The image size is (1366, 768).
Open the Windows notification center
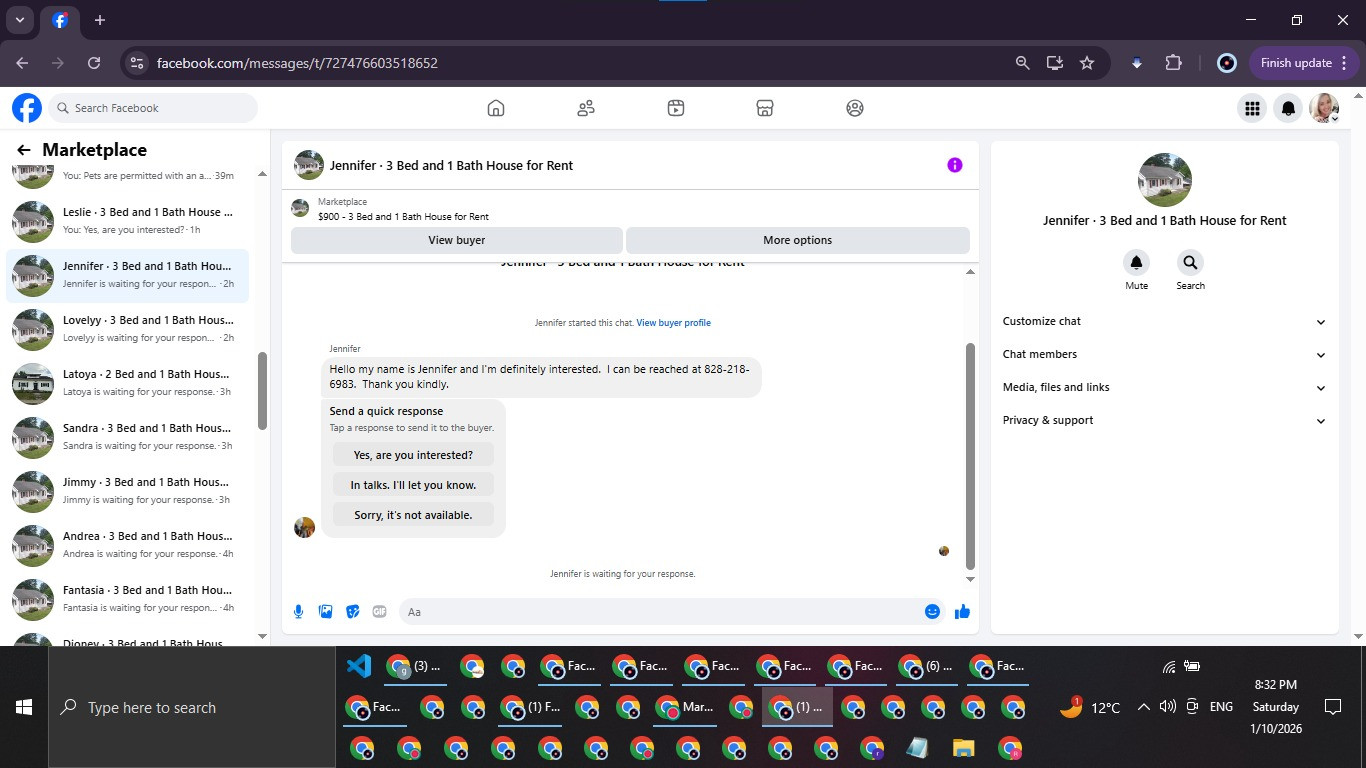click(x=1332, y=707)
